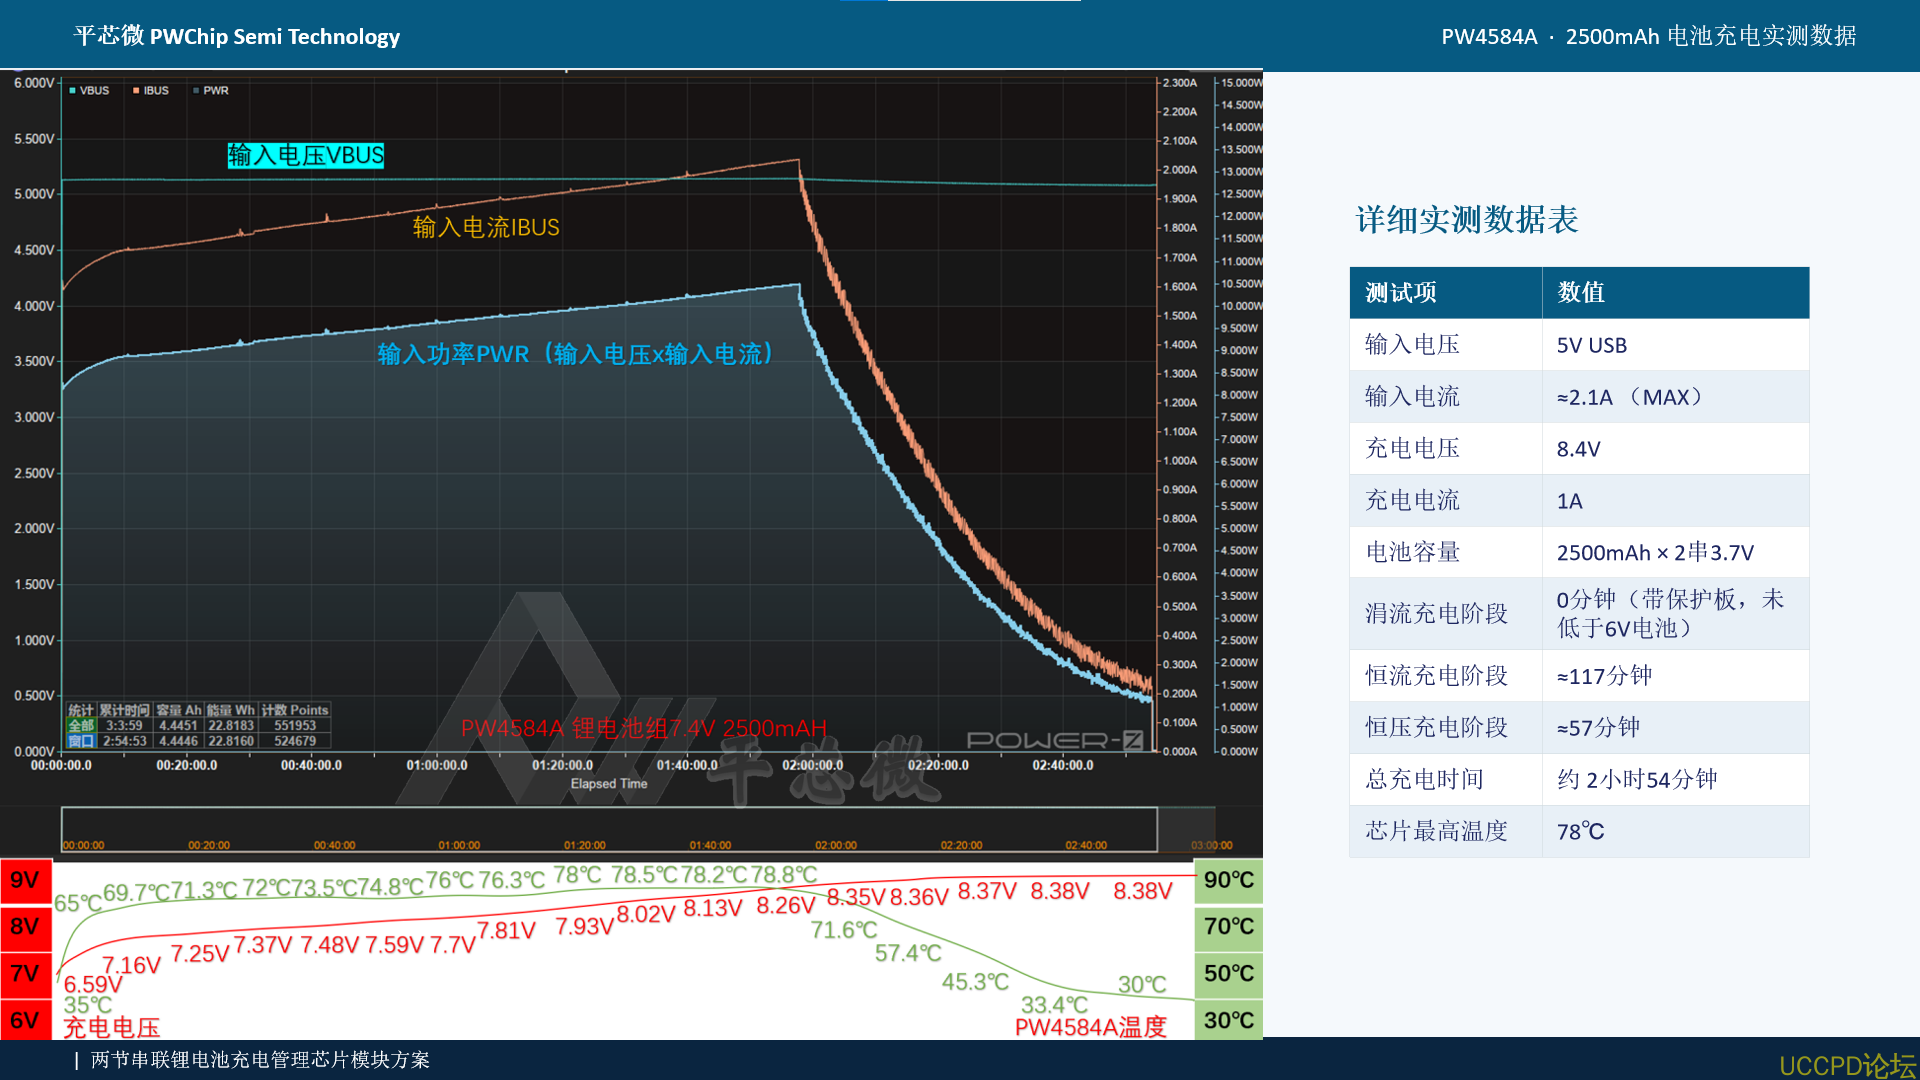Screen dimensions: 1920x1080
Task: Click the 78℃ max chip temperature value
Action: pos(1580,832)
